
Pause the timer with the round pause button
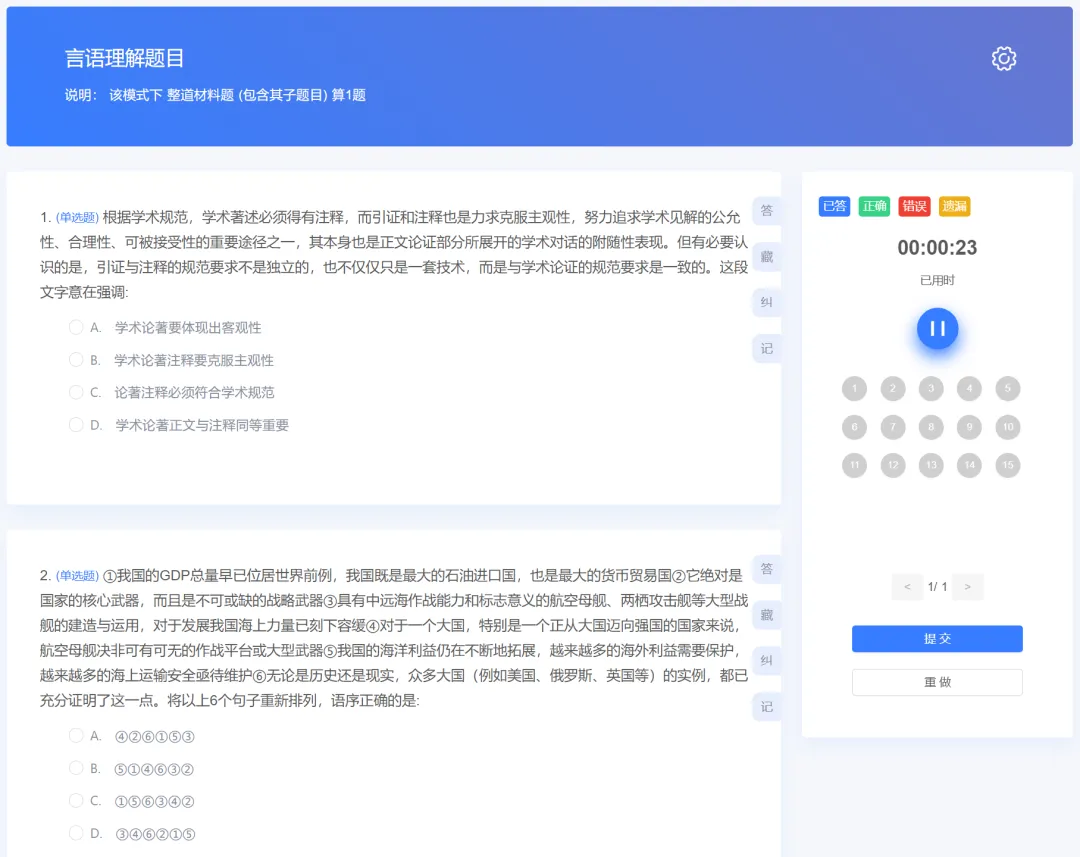(937, 329)
